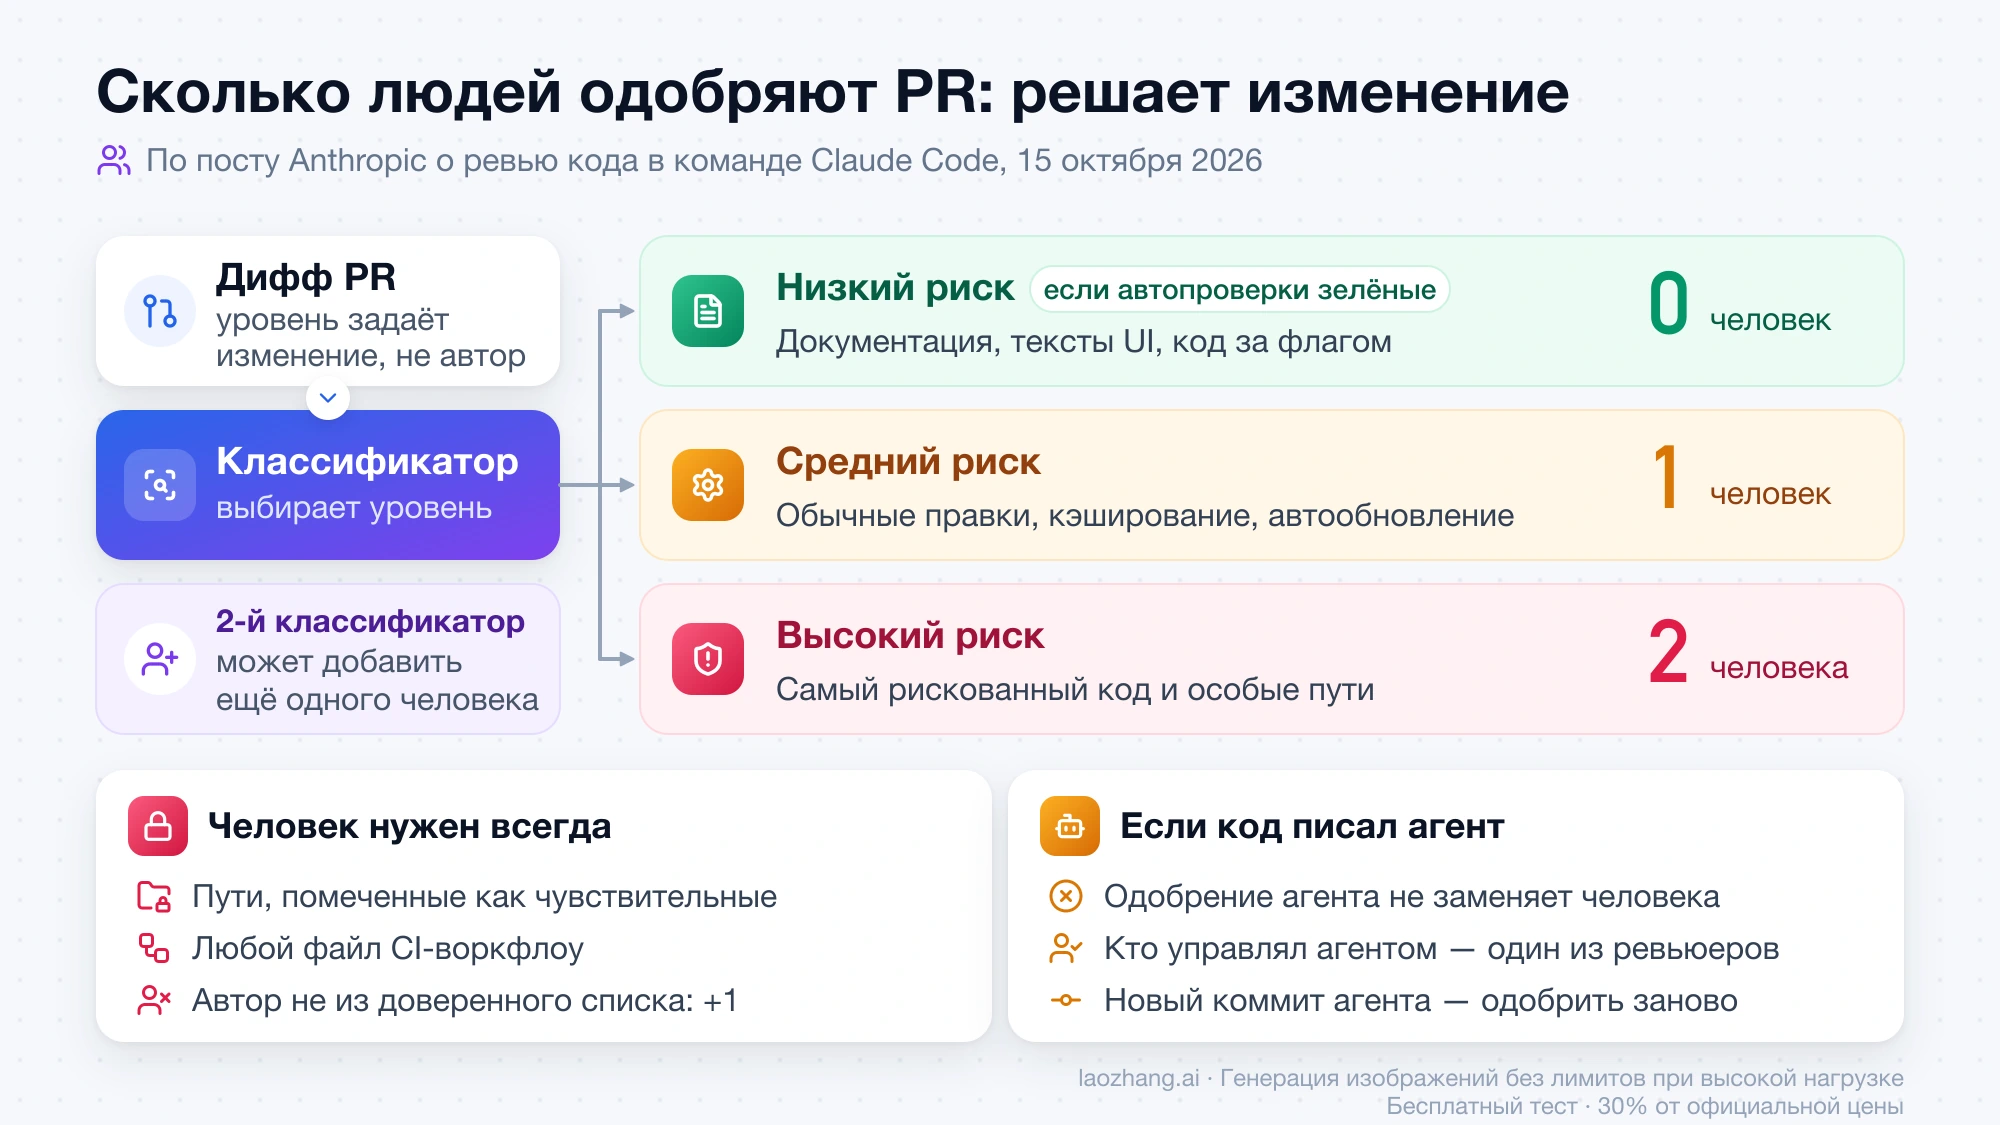
Task: Click 'Кто управлял агентом — один из ревьюеров'
Action: [x=1442, y=949]
